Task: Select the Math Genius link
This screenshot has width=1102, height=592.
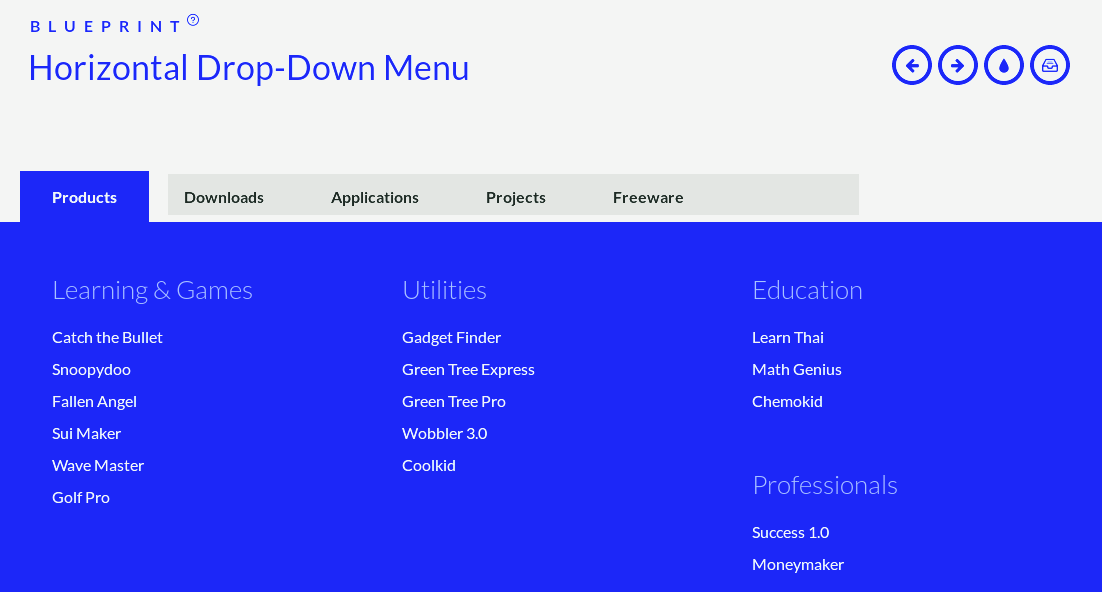Action: (x=796, y=370)
